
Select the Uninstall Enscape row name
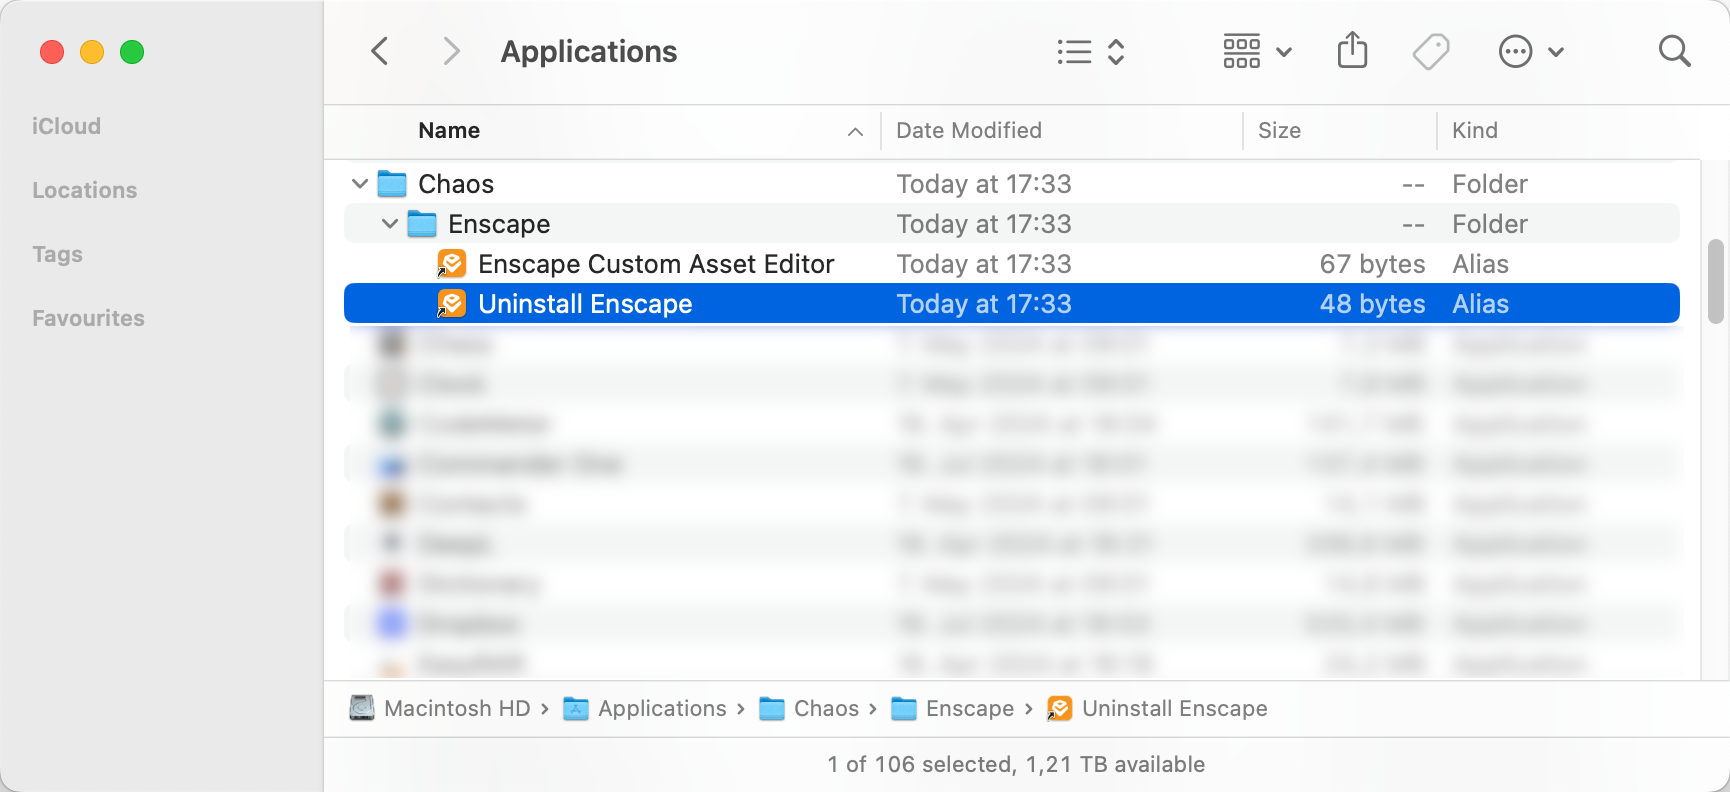click(x=585, y=304)
